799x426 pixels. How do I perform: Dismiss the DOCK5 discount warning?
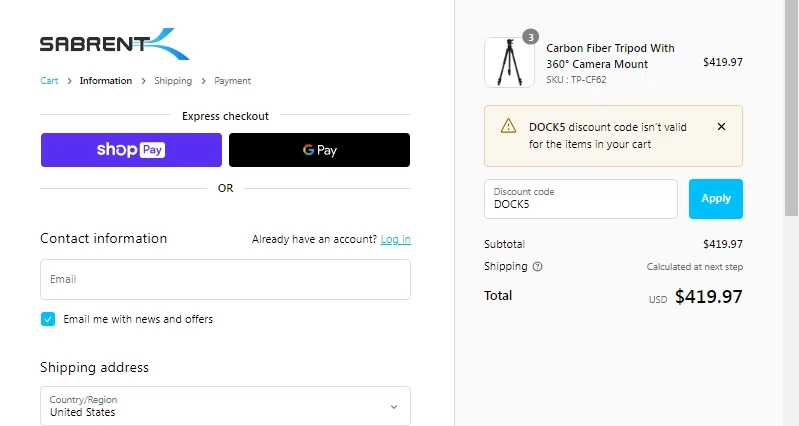point(721,126)
